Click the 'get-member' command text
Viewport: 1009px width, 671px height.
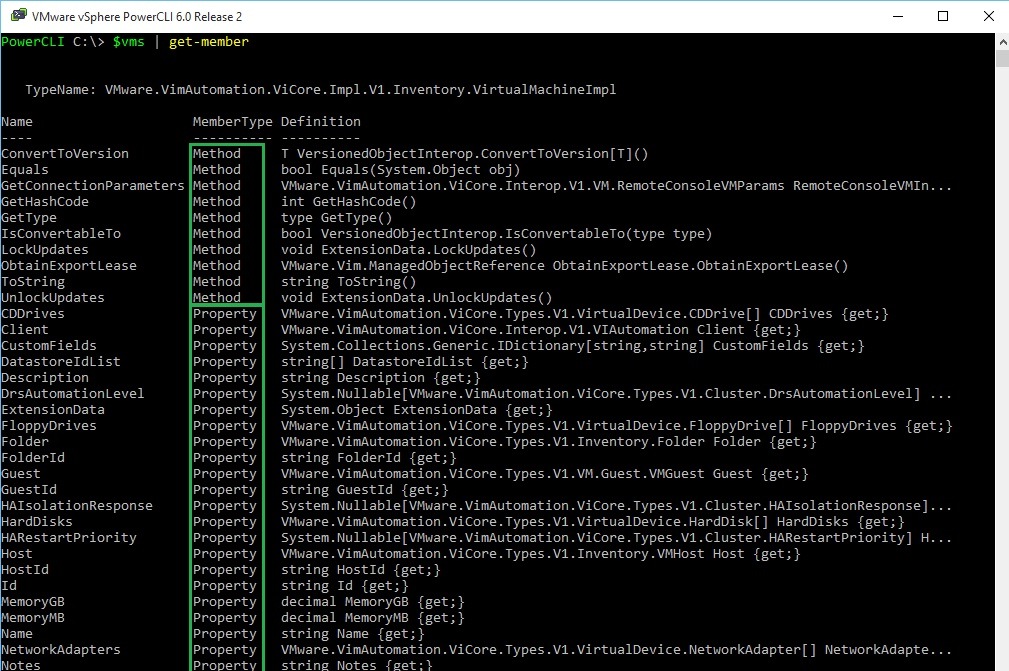coord(208,42)
